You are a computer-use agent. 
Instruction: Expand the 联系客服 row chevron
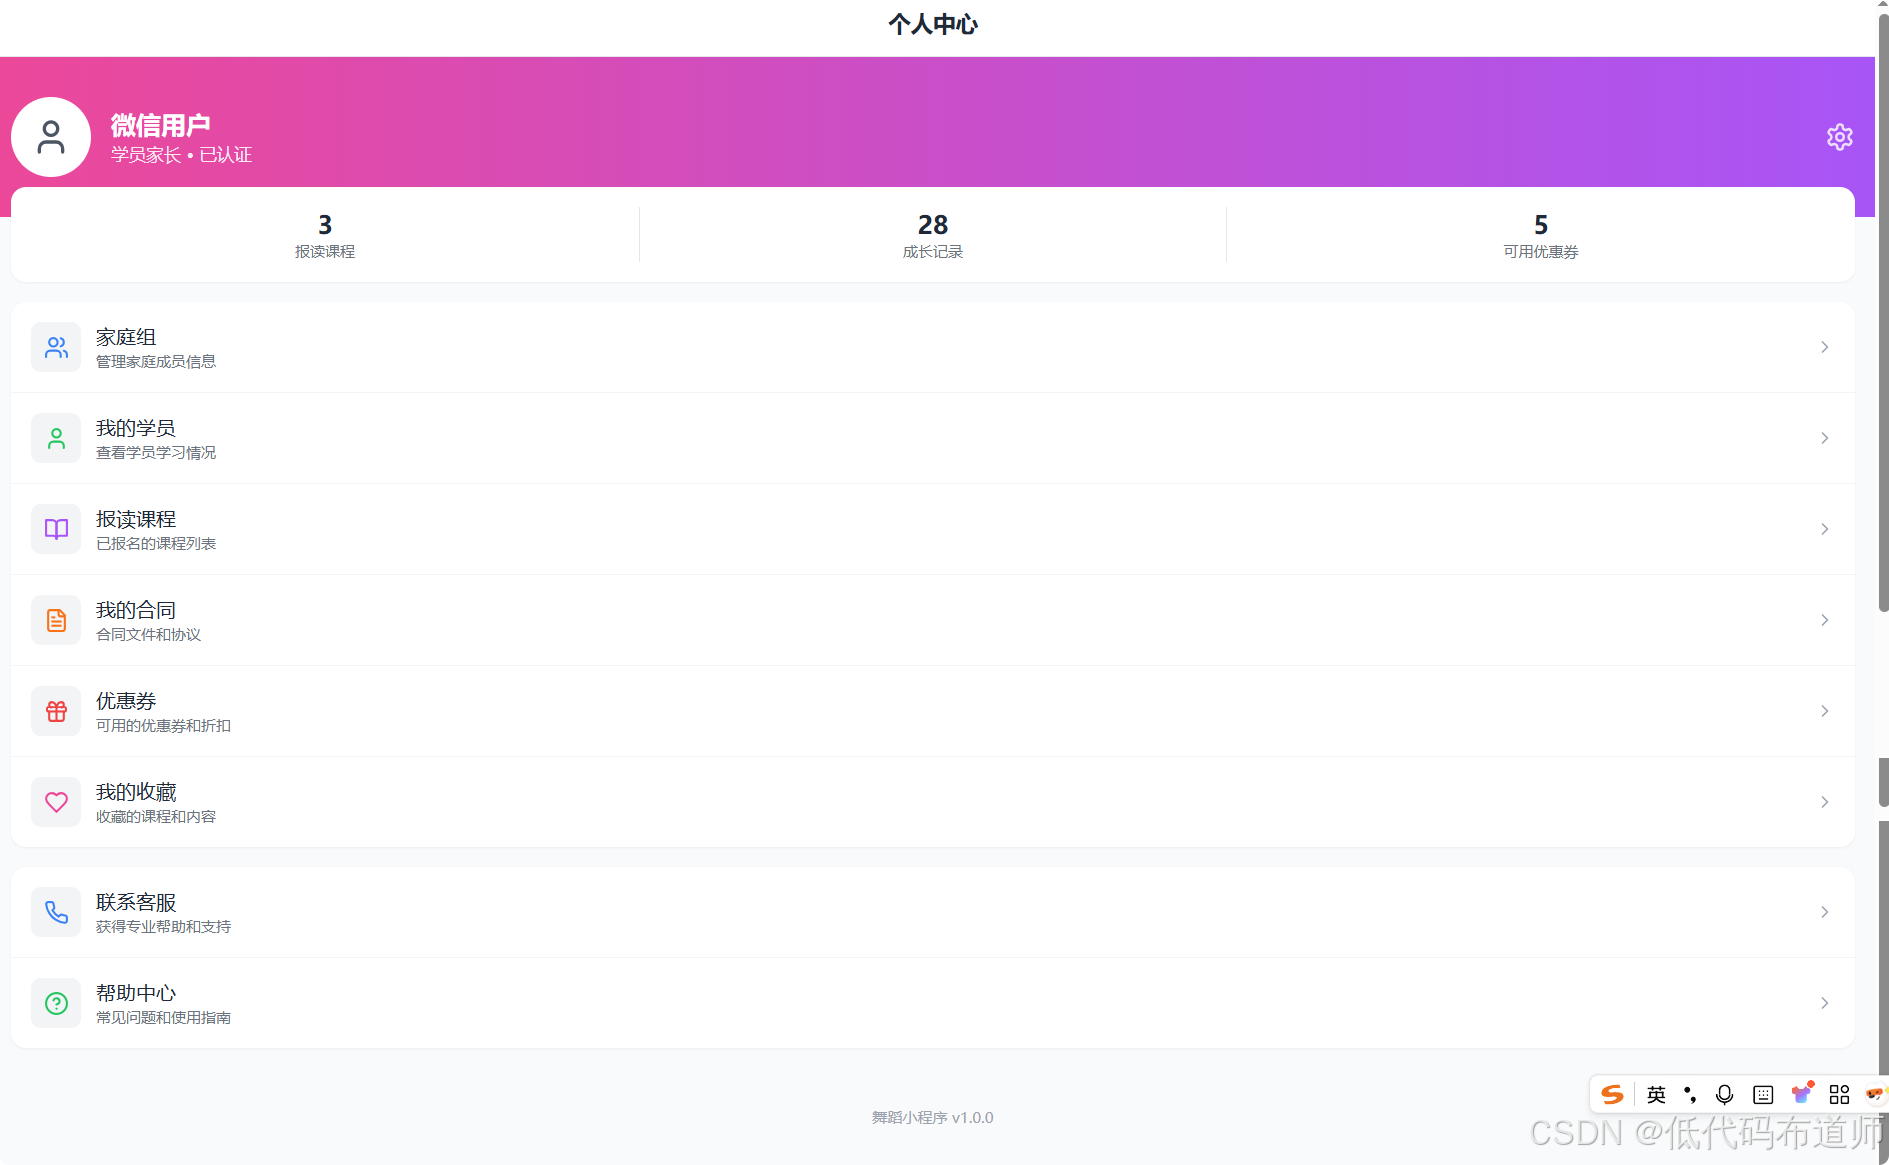[1824, 912]
